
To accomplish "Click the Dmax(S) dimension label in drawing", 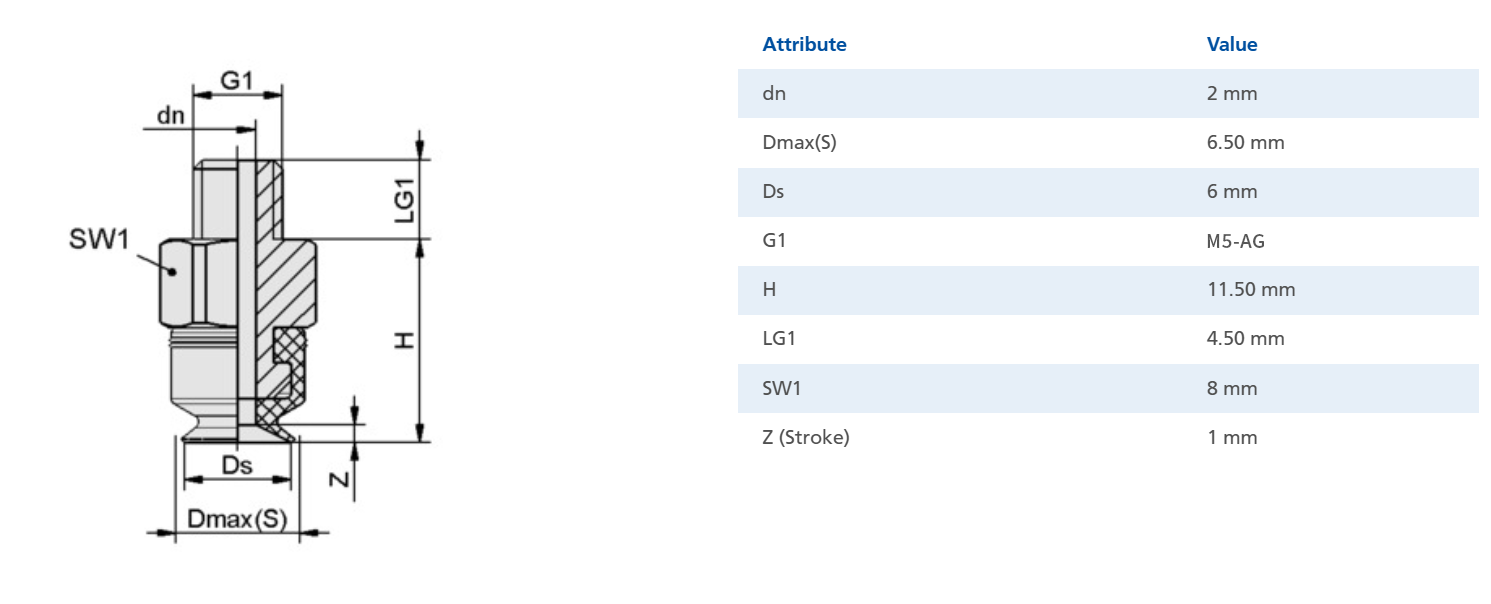I will click(x=237, y=520).
